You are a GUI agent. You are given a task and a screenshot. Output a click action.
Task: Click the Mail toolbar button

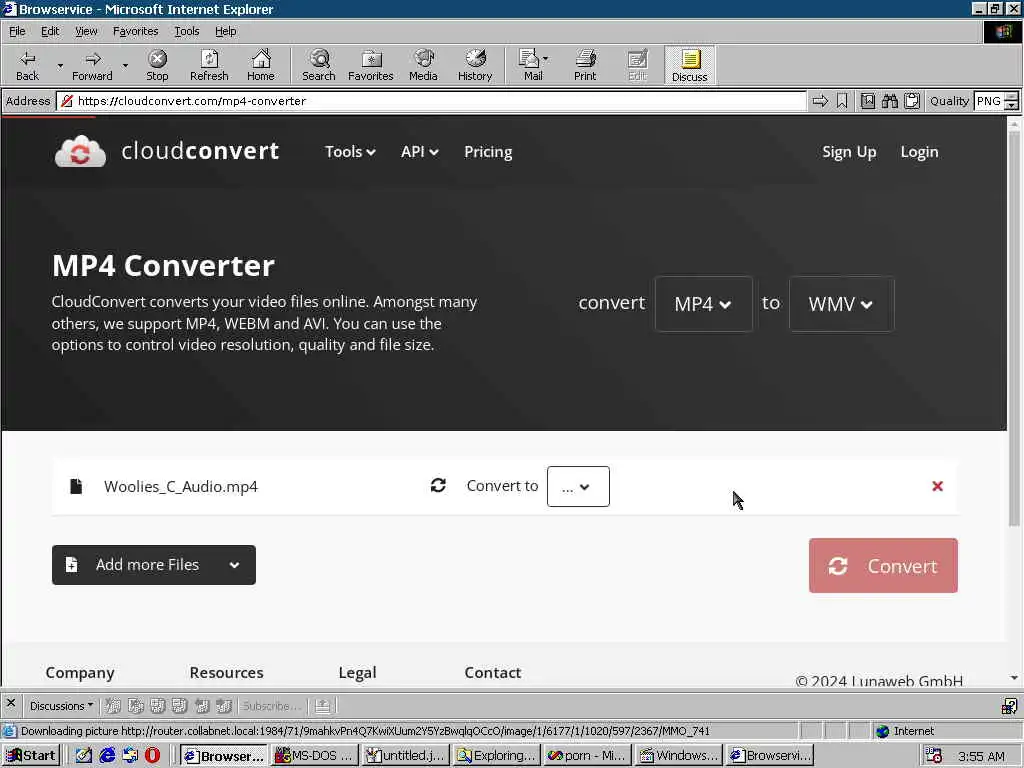[530, 65]
